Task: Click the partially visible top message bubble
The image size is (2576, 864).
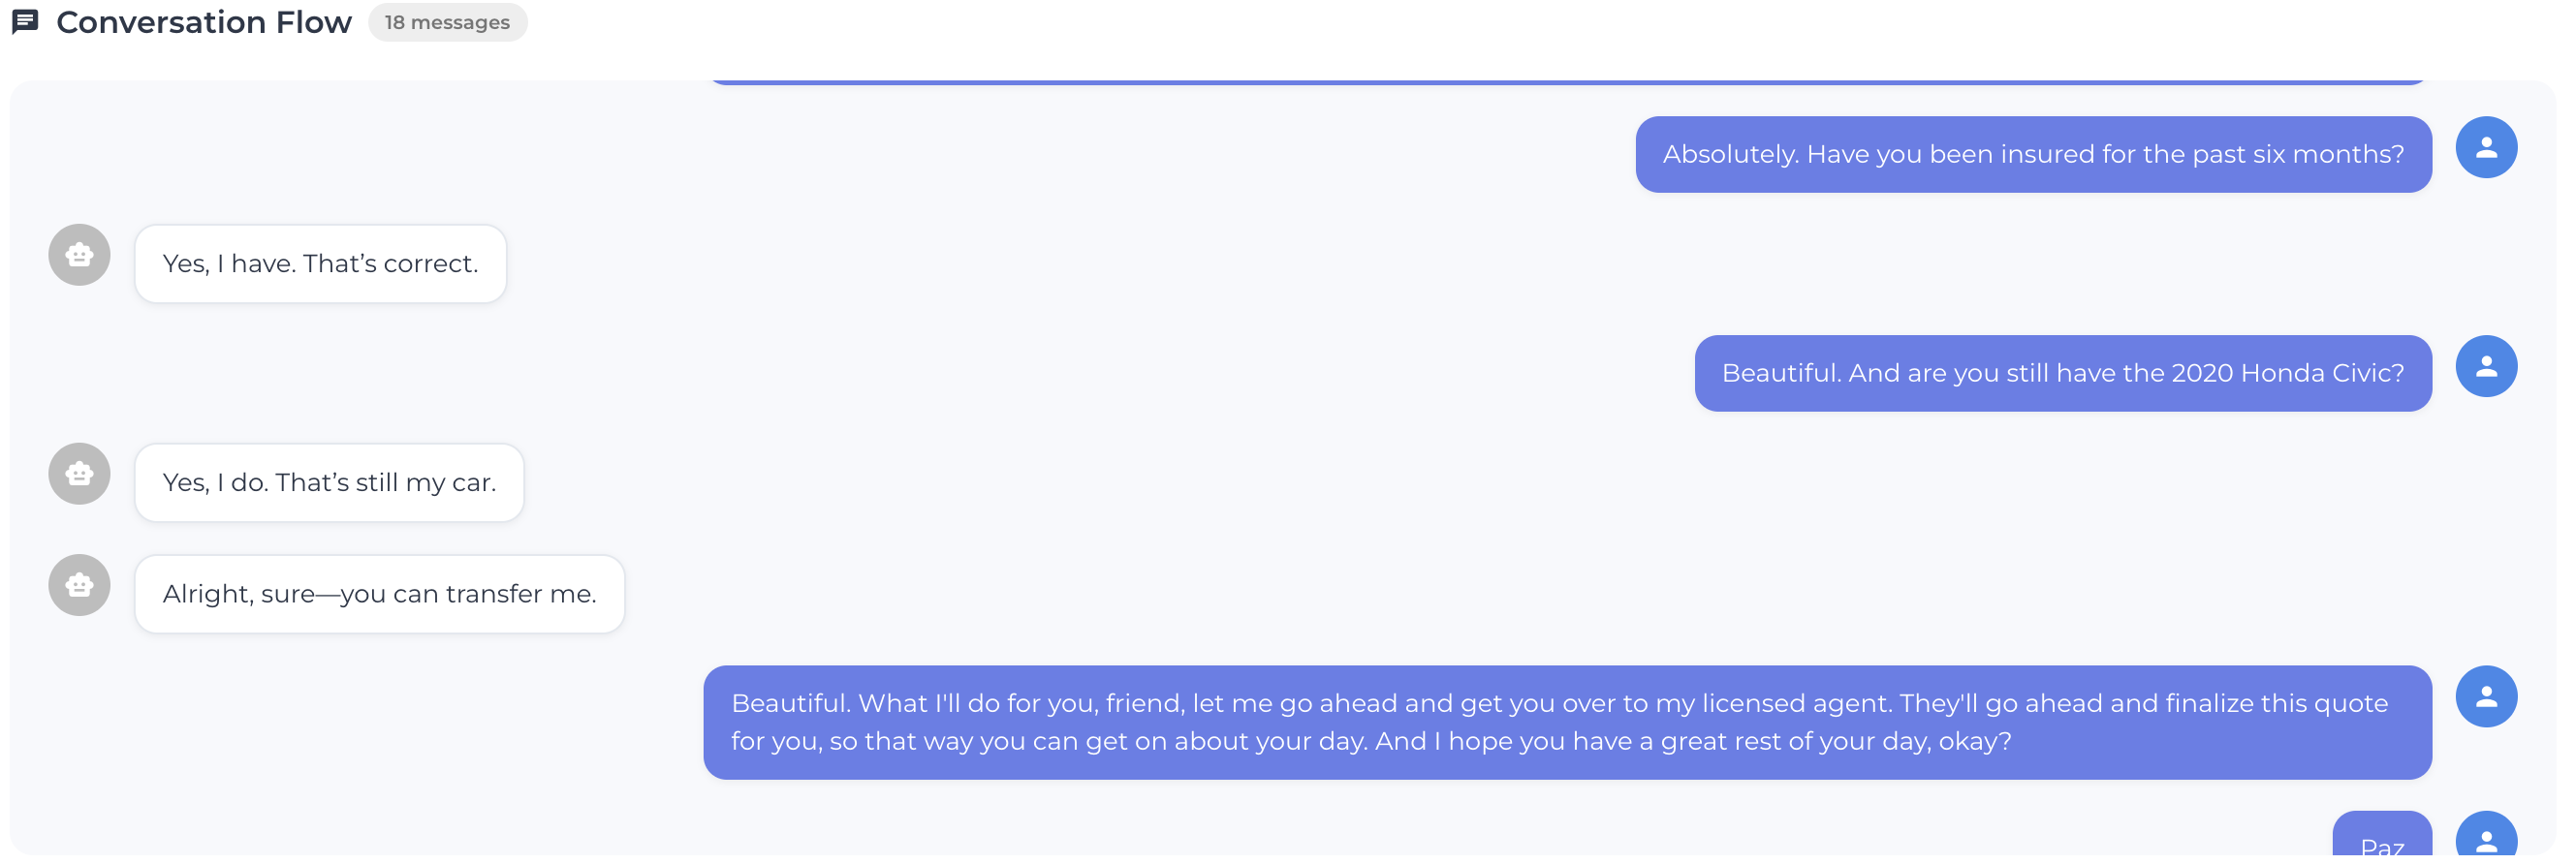Action: 1570,80
